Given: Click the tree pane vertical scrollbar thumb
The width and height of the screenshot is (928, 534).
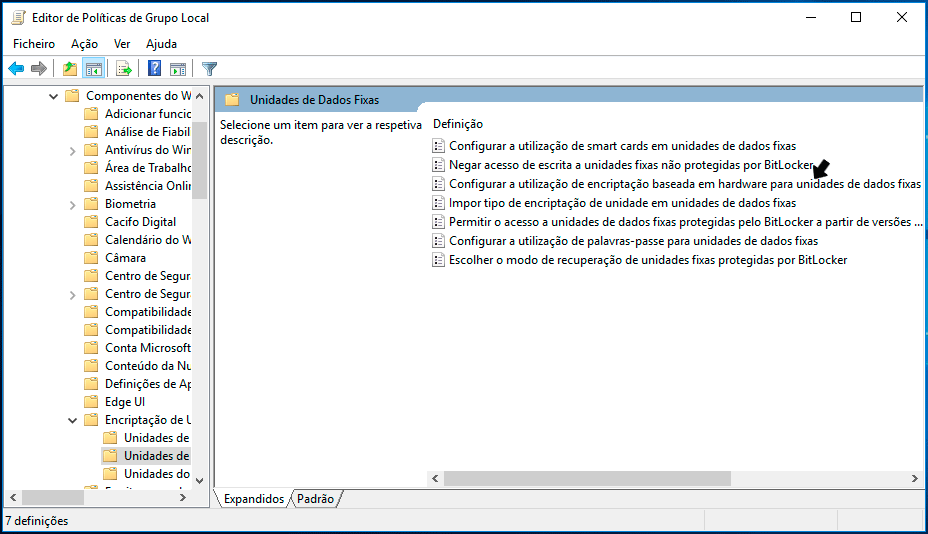Looking at the screenshot, I should click(199, 160).
